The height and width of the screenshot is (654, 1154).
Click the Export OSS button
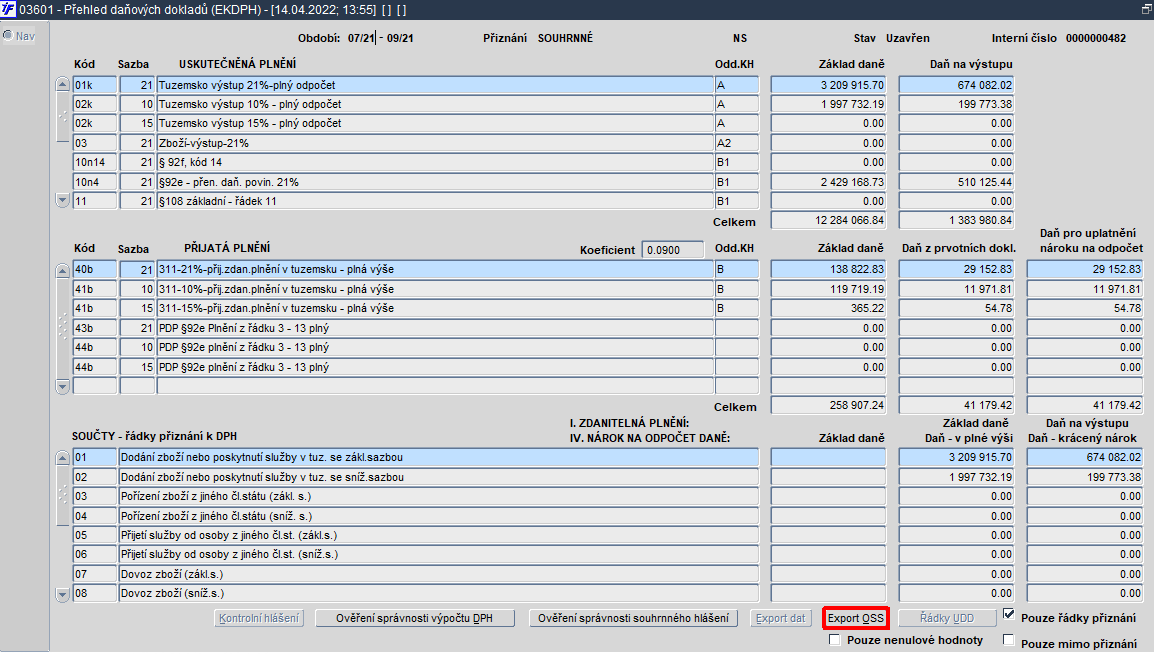[856, 618]
